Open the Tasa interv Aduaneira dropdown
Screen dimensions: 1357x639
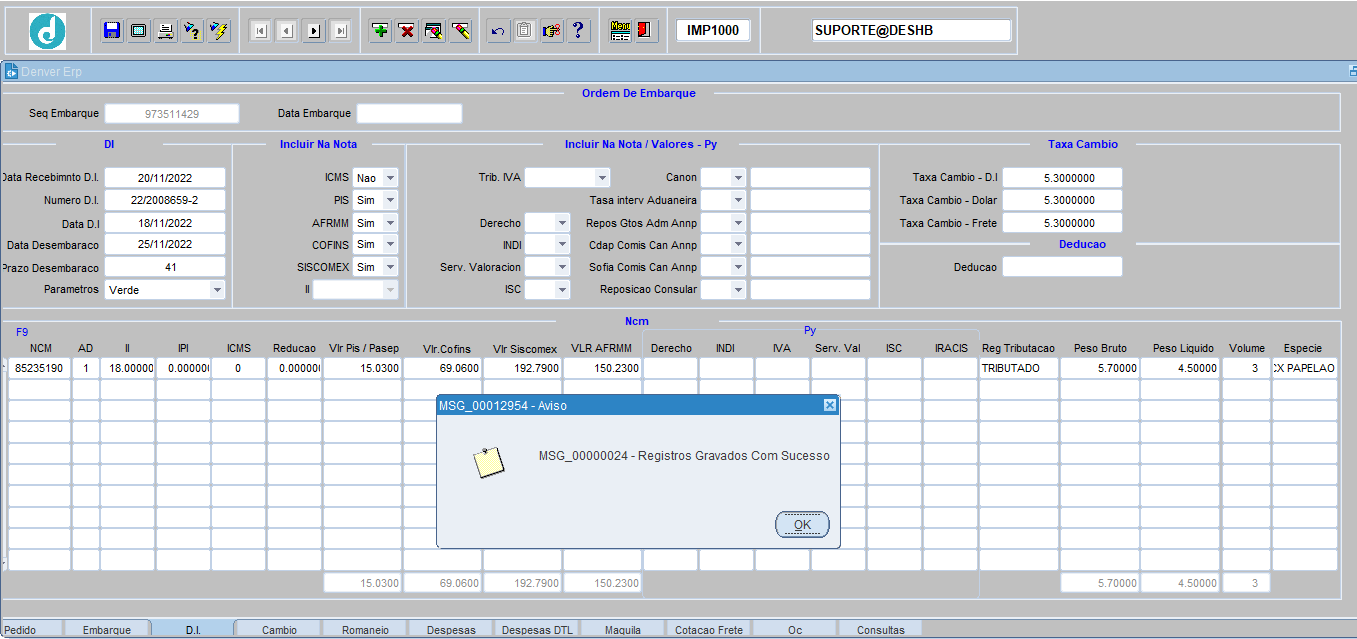tap(738, 200)
